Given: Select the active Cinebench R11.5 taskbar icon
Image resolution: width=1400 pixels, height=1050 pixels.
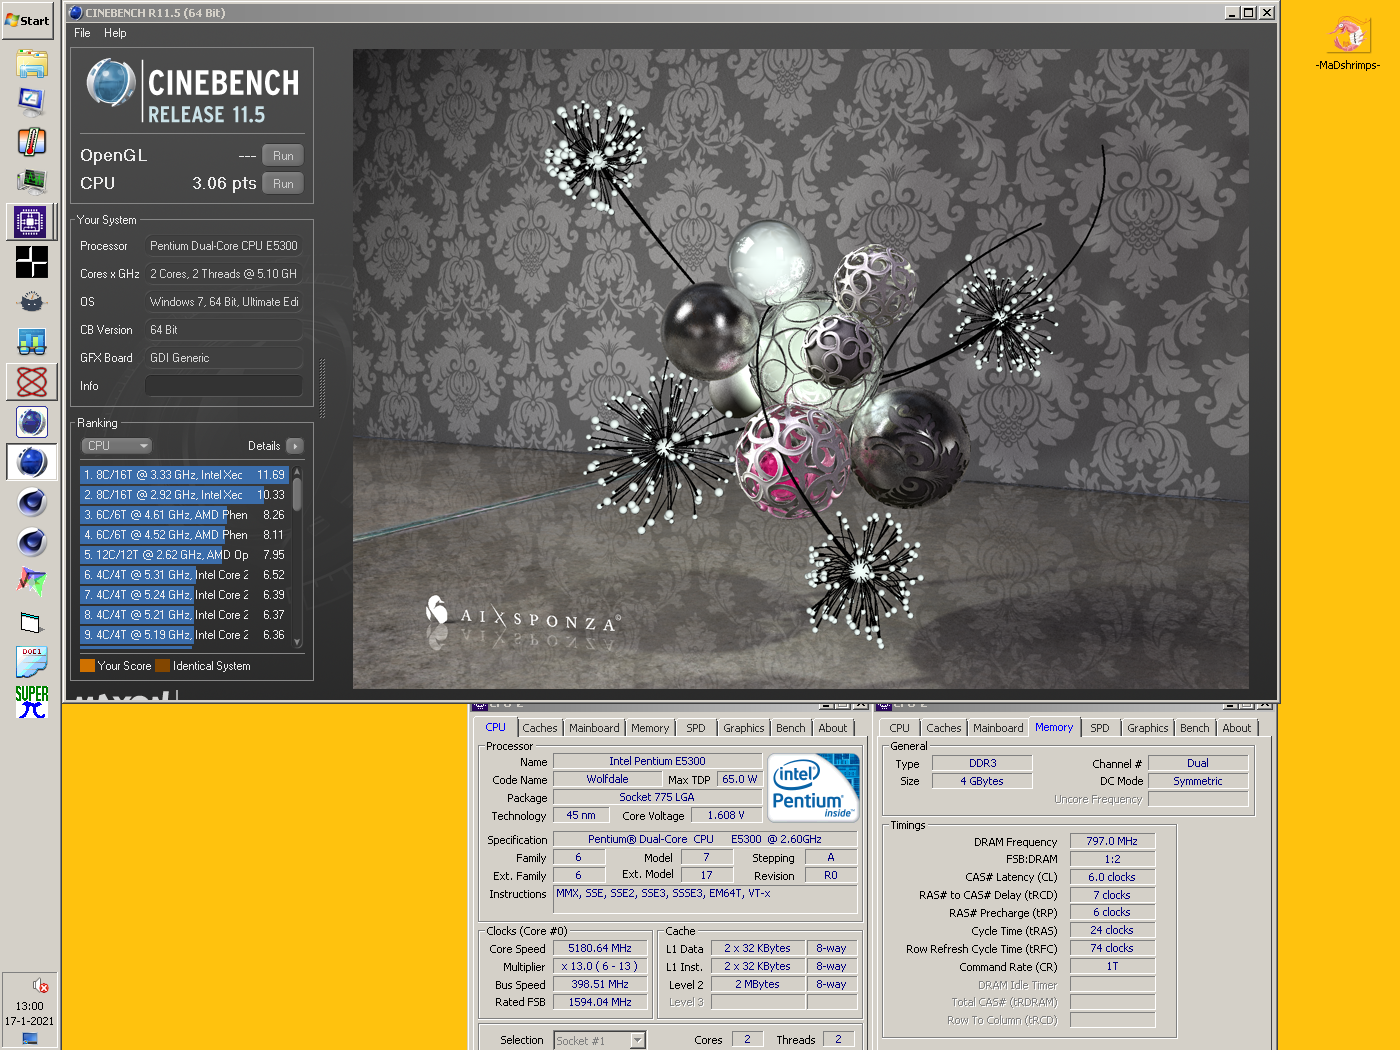Looking at the screenshot, I should [x=31, y=462].
